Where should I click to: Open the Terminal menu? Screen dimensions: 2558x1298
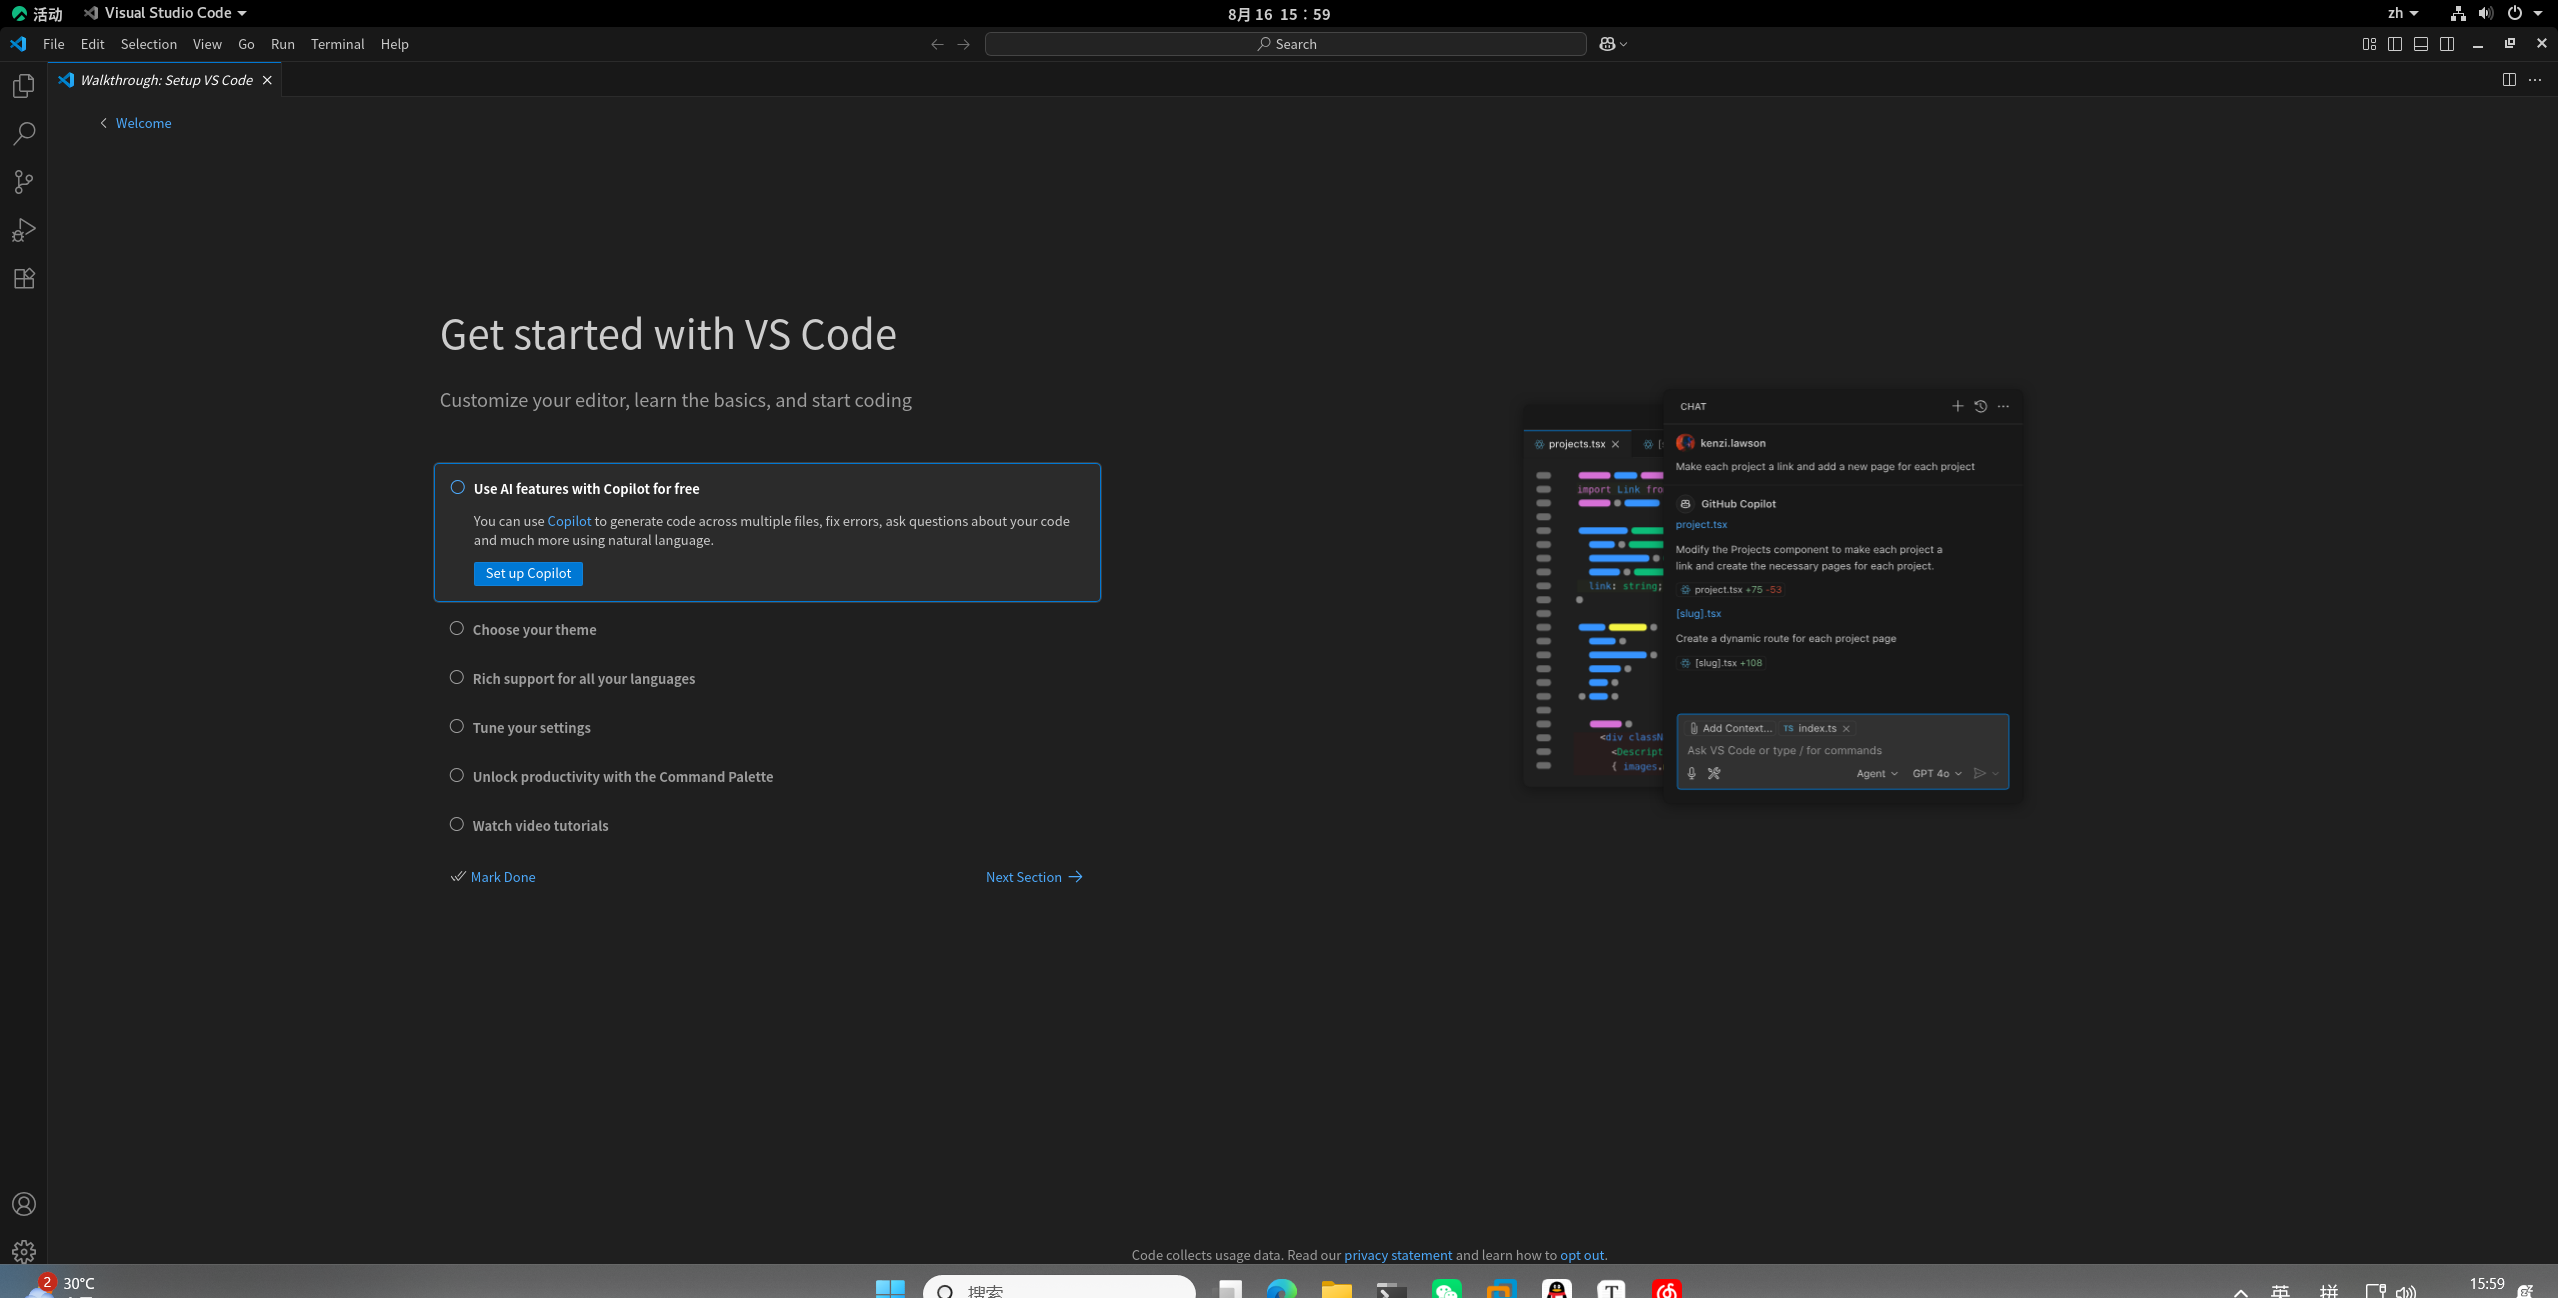click(x=337, y=44)
